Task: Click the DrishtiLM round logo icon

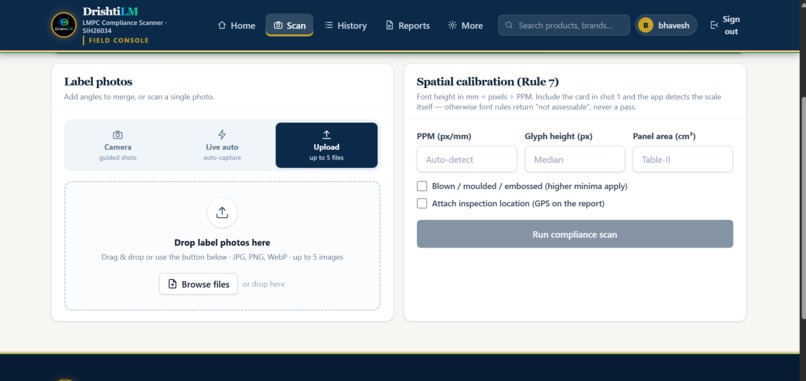Action: point(64,25)
